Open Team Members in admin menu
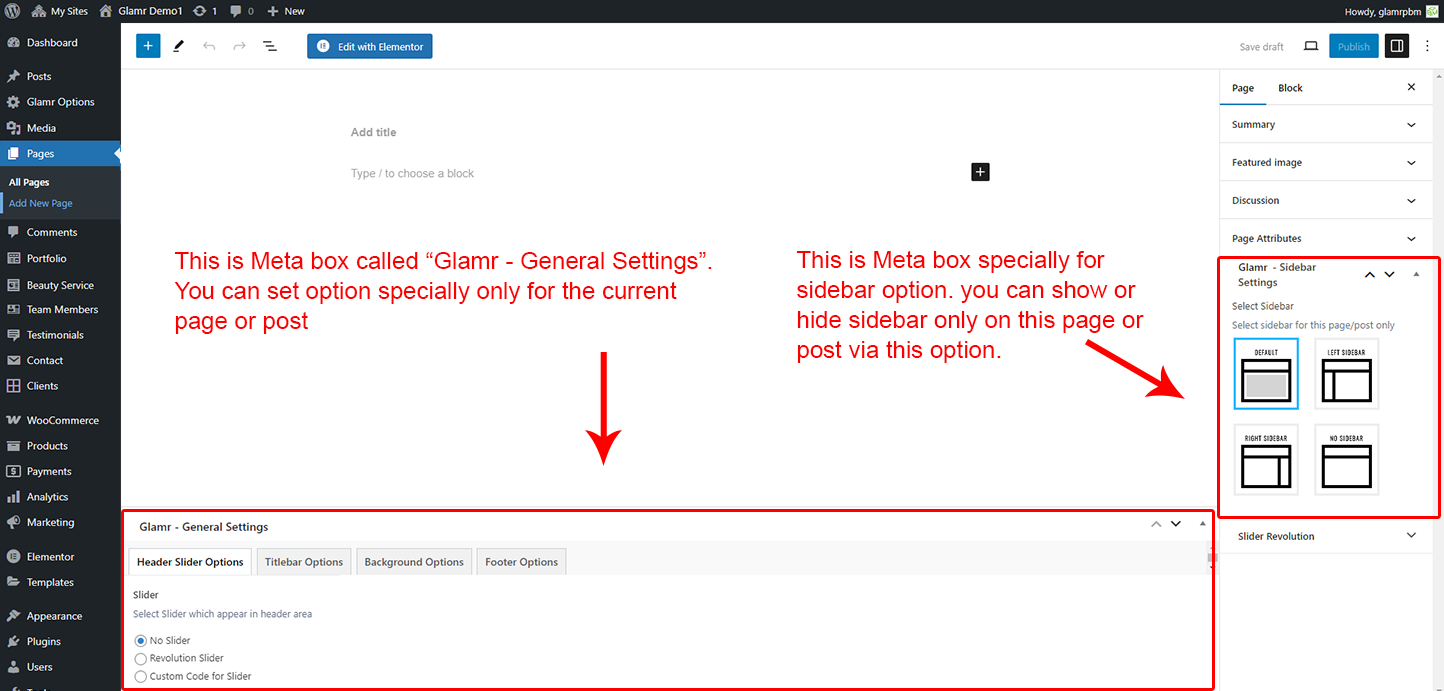1444x691 pixels. pyautogui.click(x=60, y=310)
